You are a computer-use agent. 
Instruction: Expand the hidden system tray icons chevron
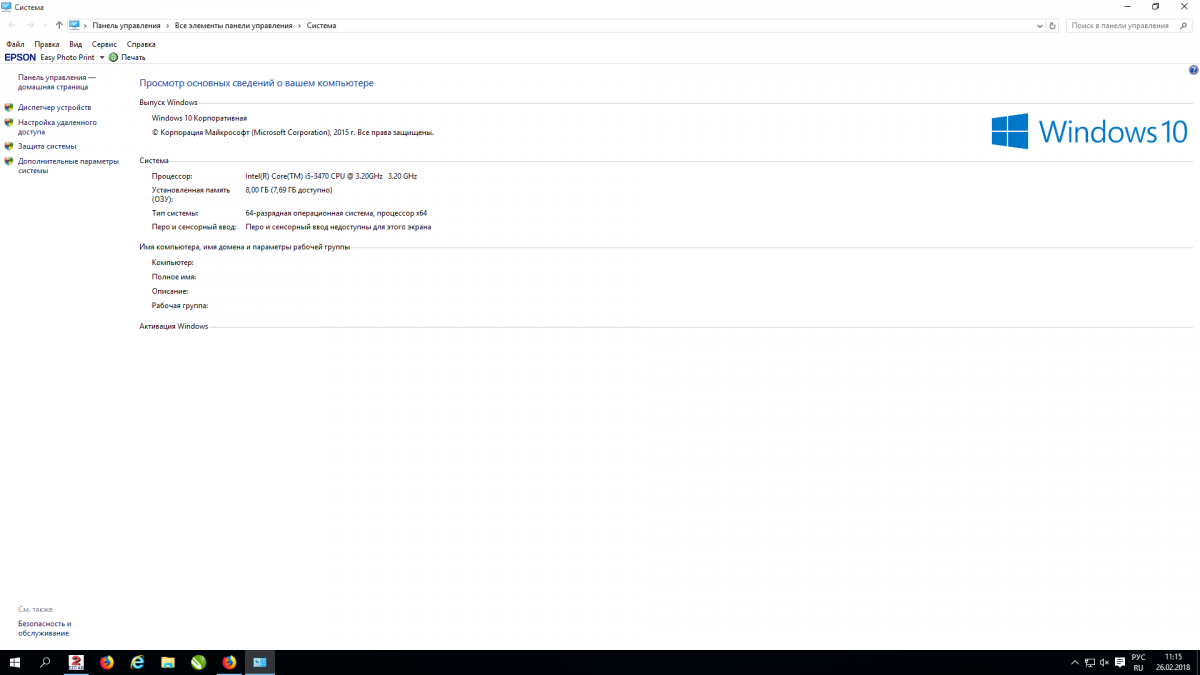[1073, 662]
